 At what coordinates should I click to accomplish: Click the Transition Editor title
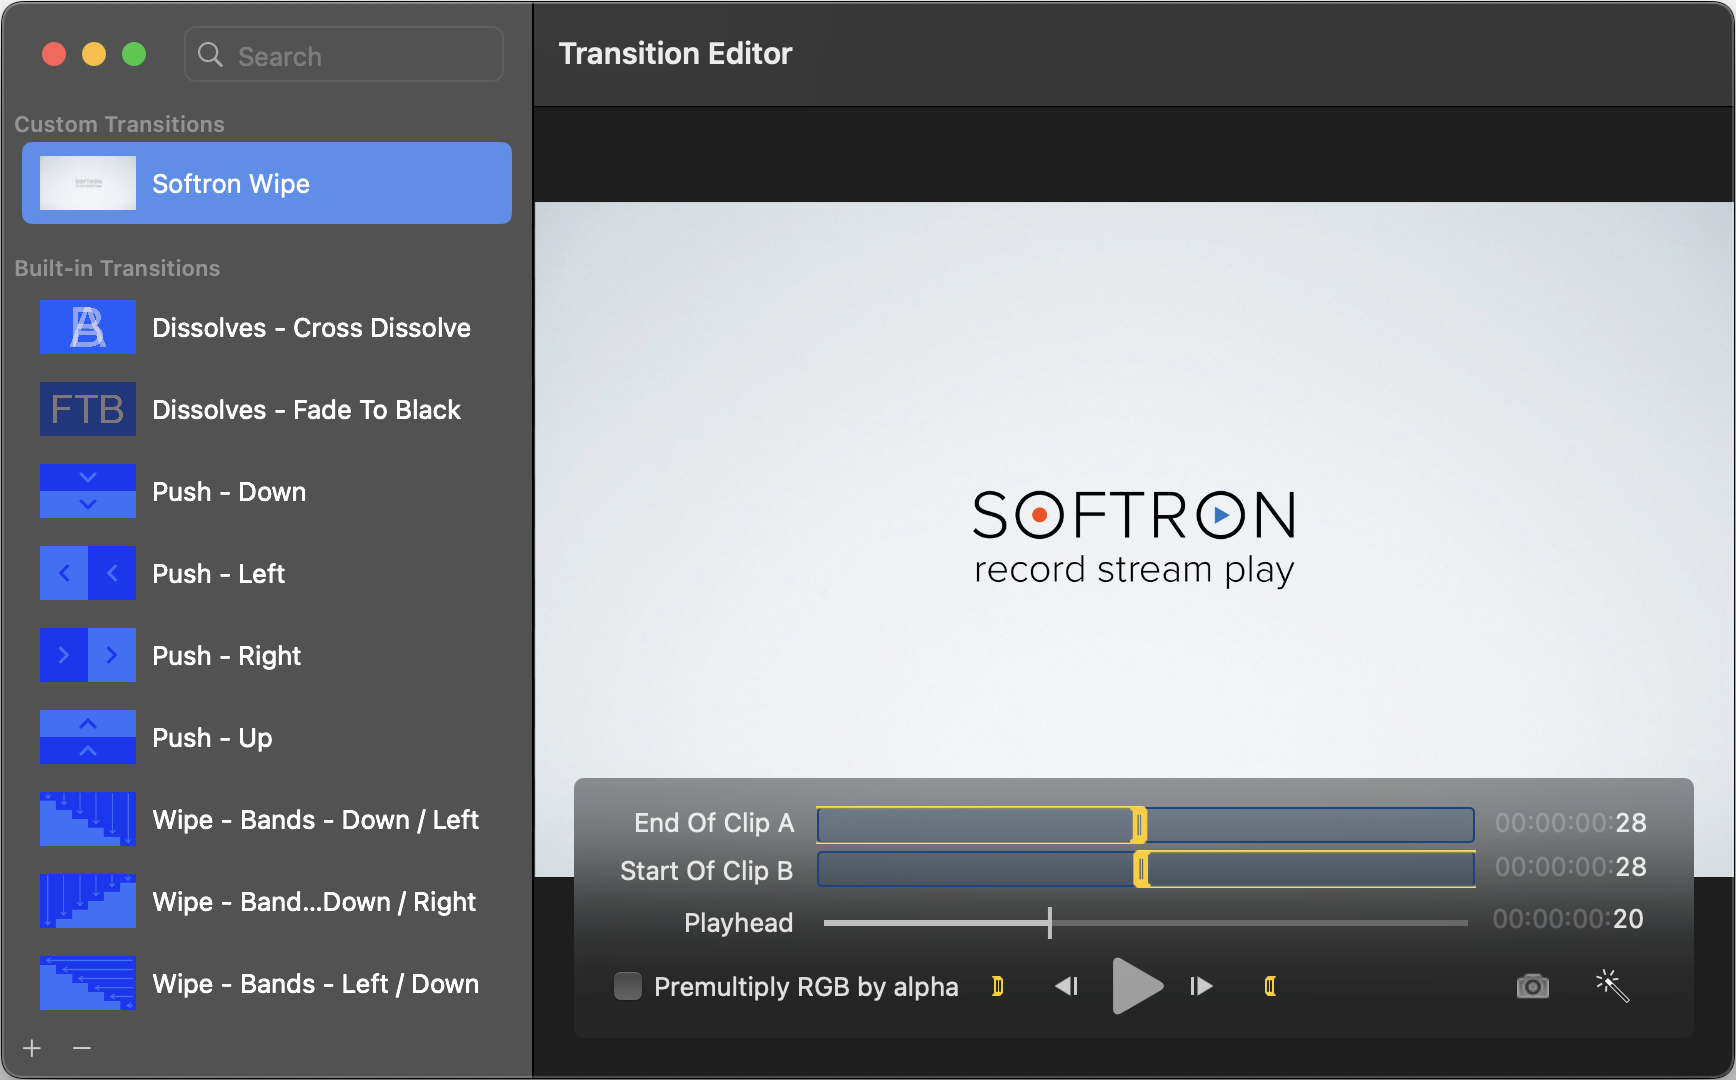pyautogui.click(x=675, y=54)
